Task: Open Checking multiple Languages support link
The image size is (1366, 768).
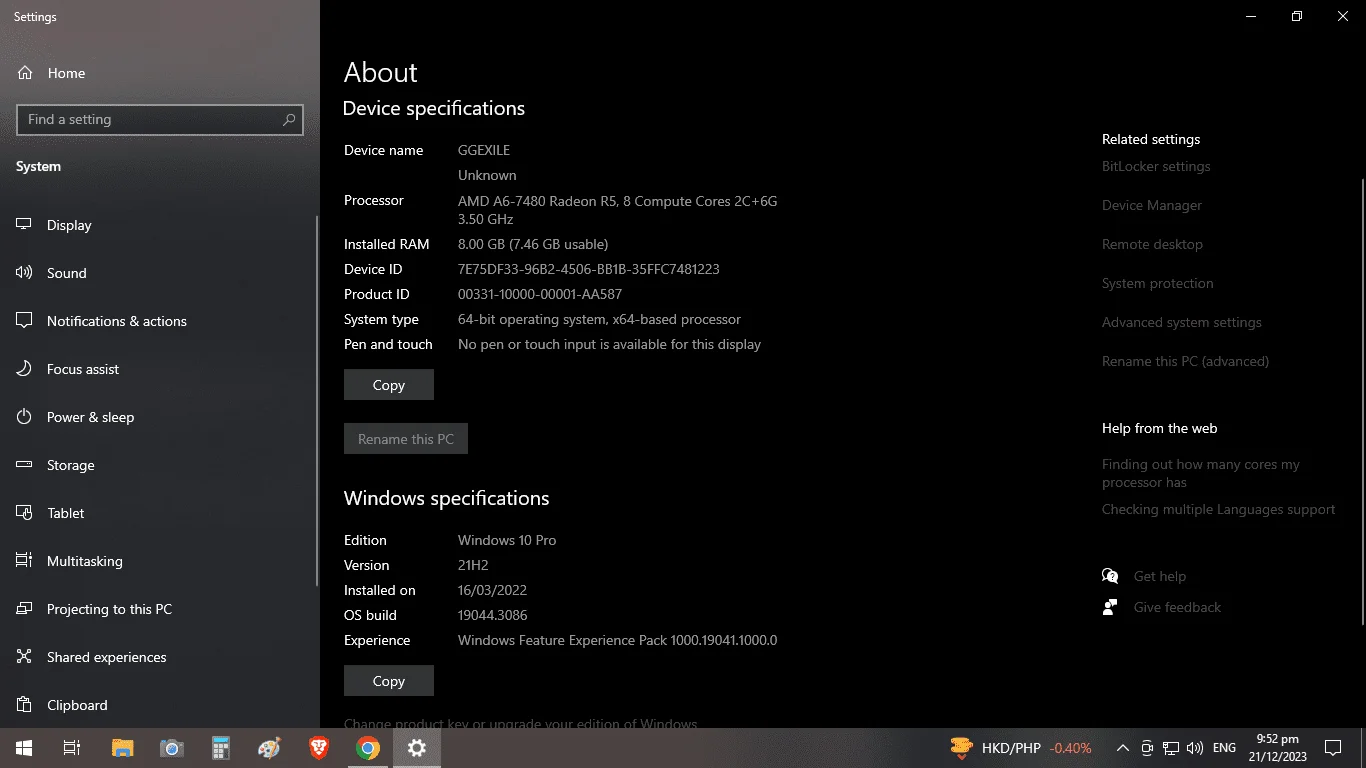Action: 1218,509
